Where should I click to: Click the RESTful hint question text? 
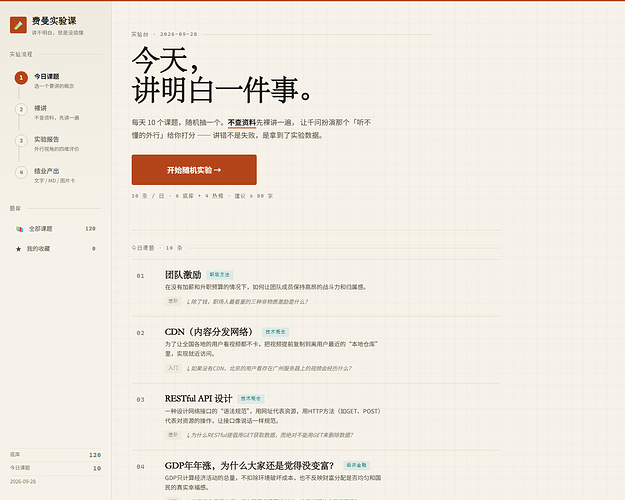point(270,435)
